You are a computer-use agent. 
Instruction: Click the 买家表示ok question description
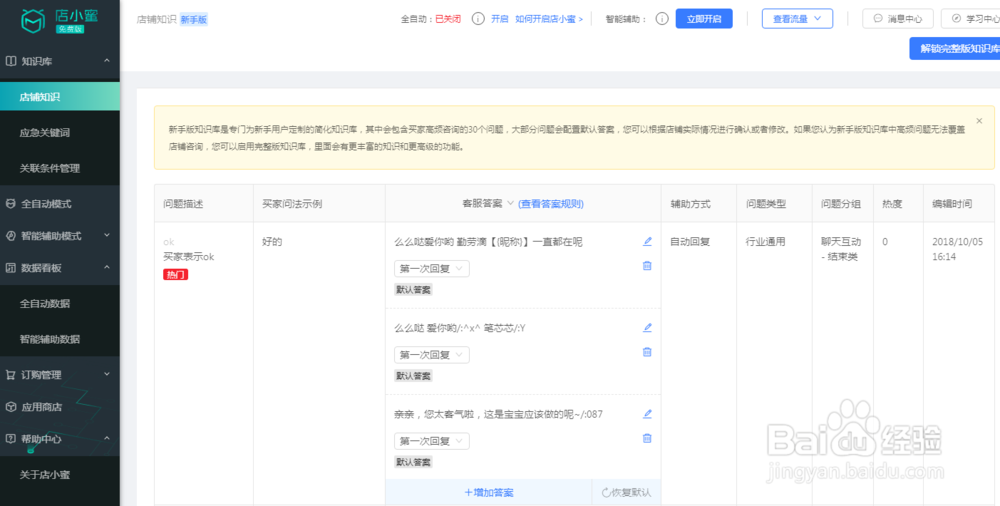point(189,257)
